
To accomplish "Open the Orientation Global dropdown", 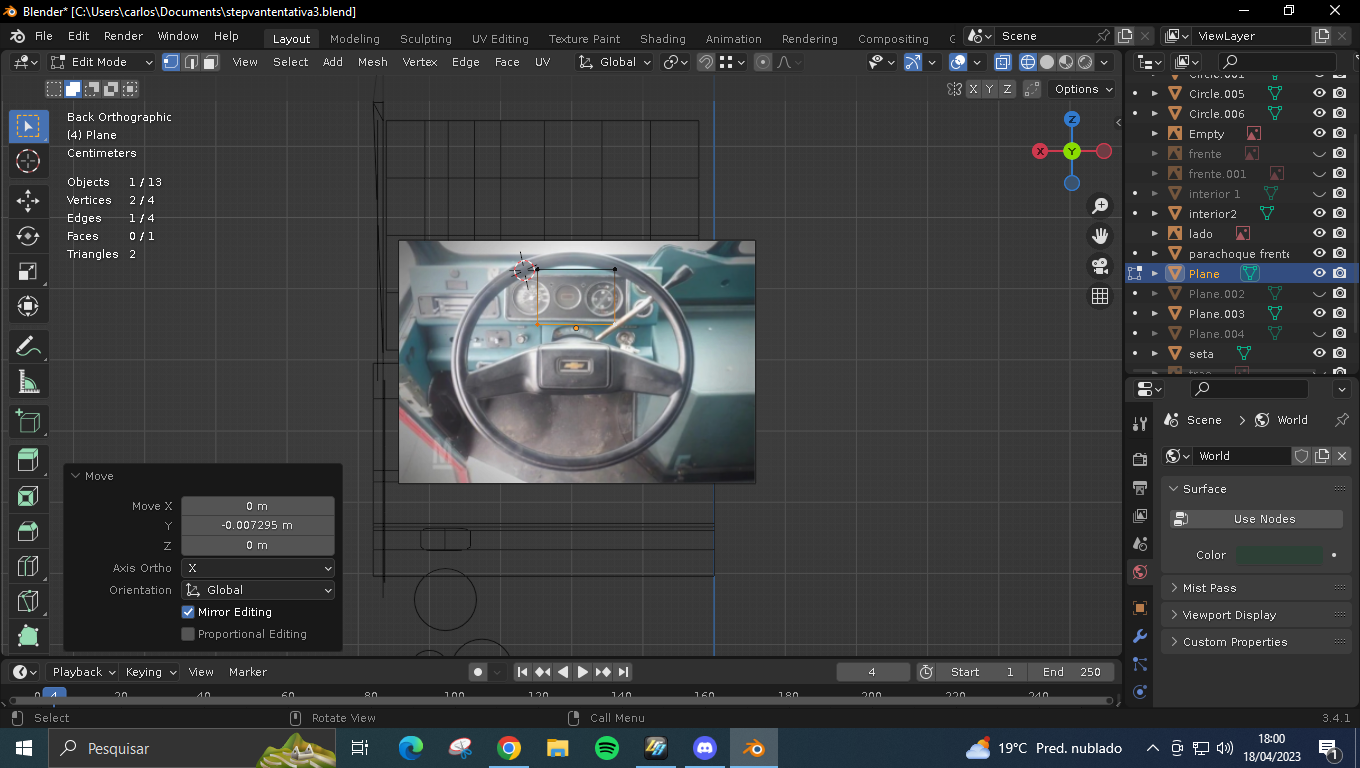I will (x=258, y=590).
